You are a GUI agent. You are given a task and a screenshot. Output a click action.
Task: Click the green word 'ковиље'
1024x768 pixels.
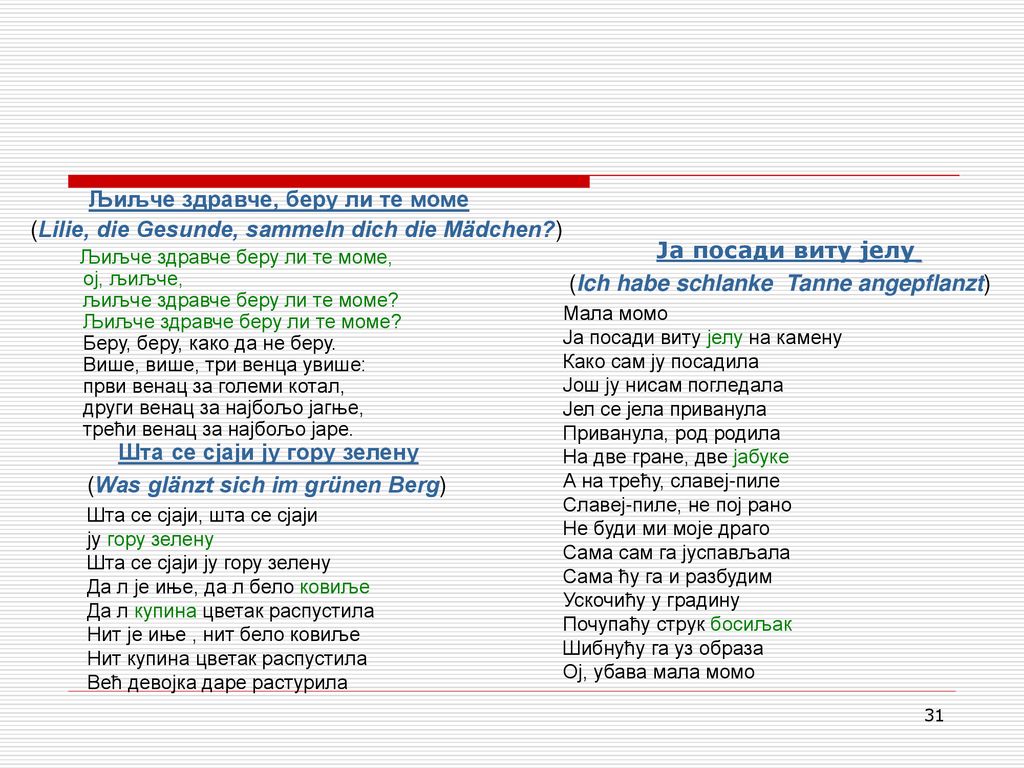tap(334, 586)
